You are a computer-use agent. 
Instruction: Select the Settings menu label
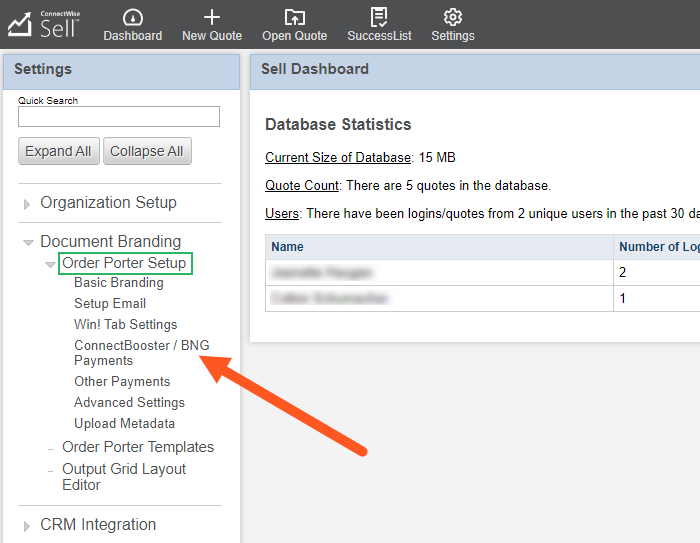coord(453,36)
